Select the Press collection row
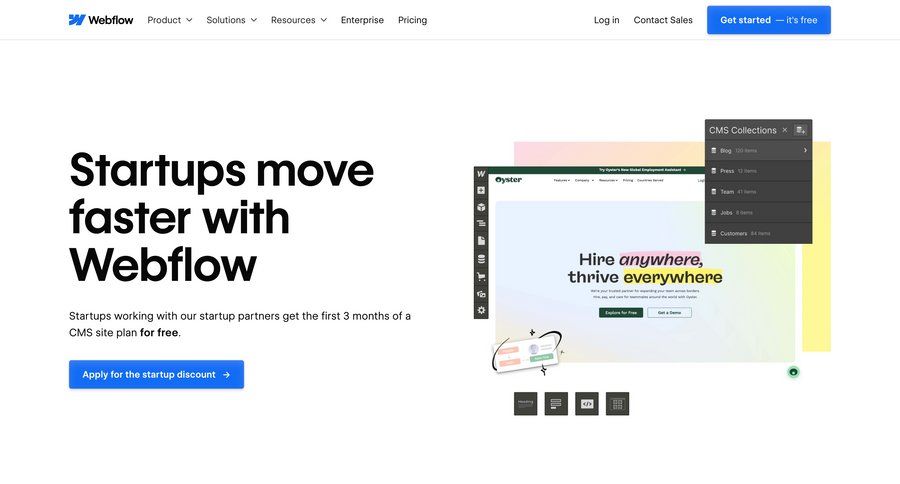Screen dimensions: 900x484 coord(758,171)
